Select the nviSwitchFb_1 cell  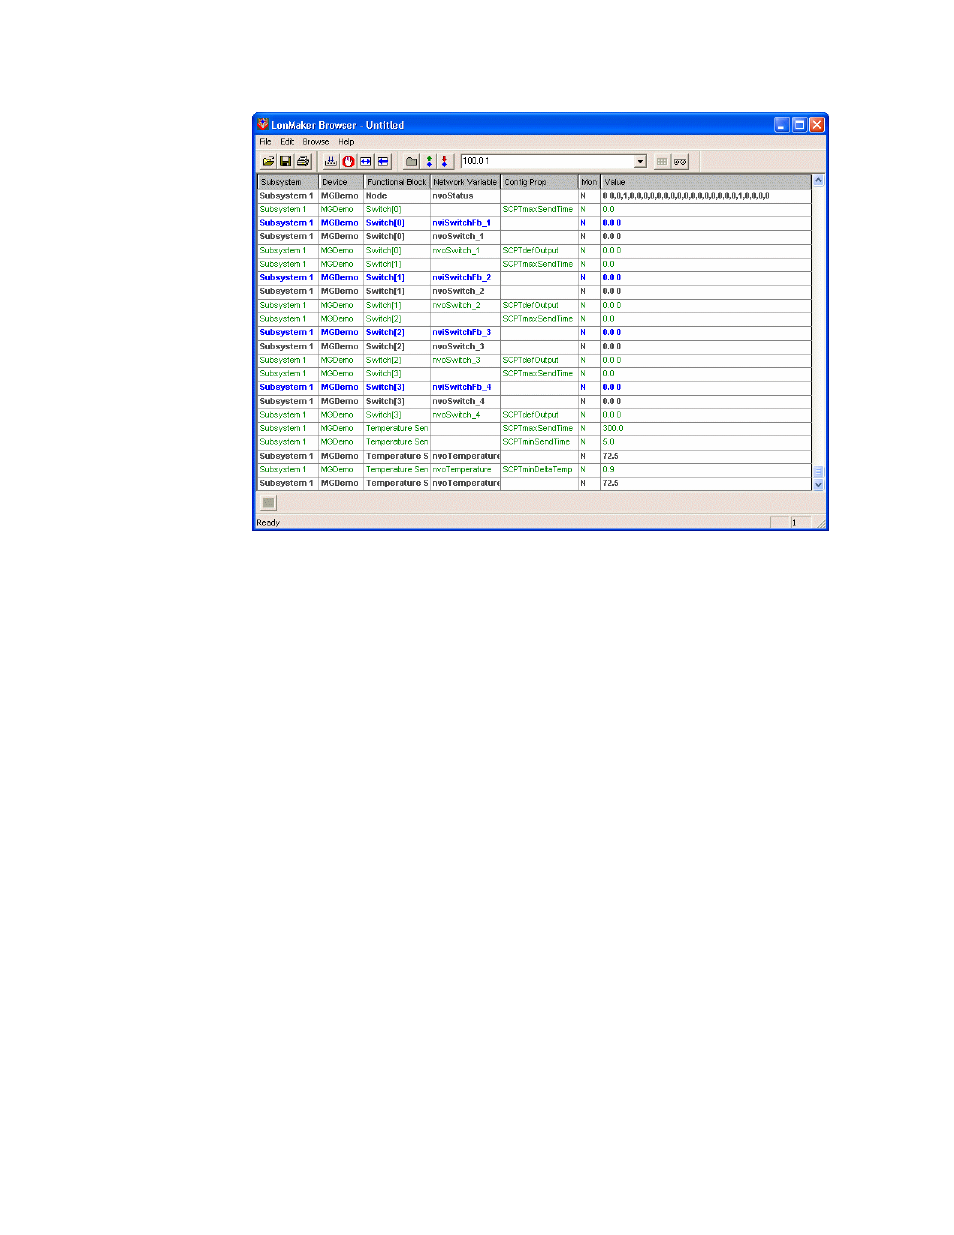point(465,223)
